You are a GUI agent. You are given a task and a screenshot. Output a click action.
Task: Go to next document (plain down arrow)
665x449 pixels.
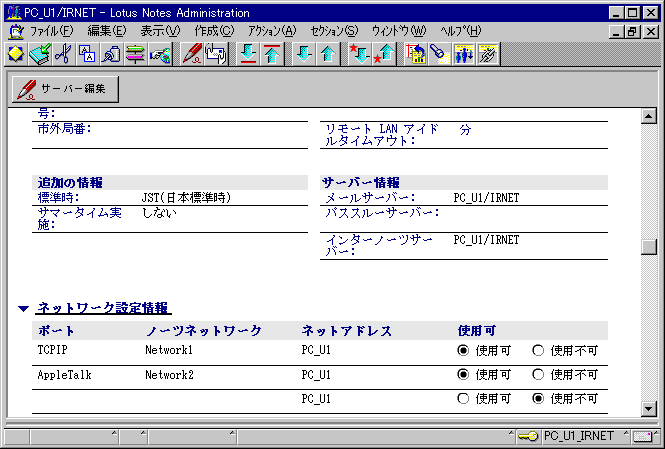pyautogui.click(x=304, y=54)
